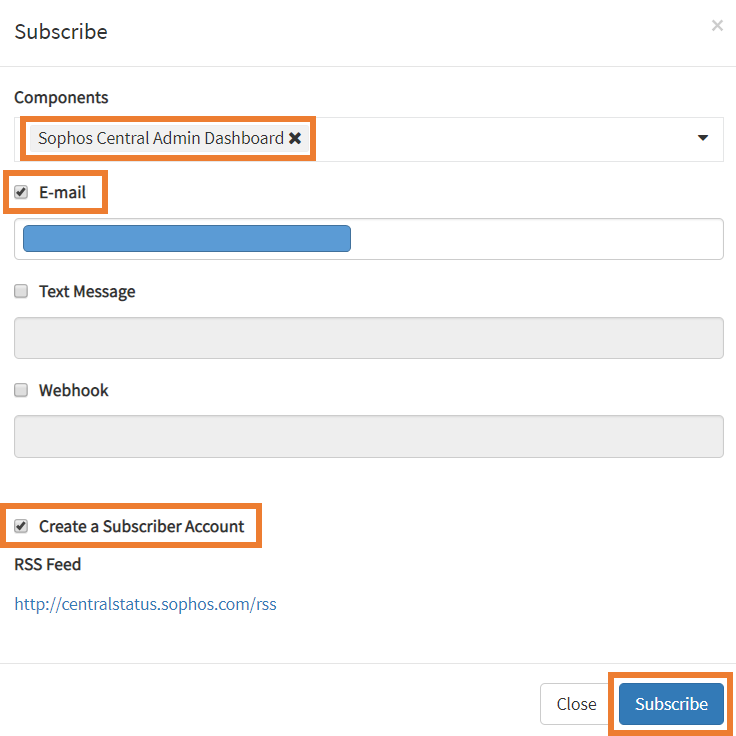Uncheck the E-mail checkbox
736x736 pixels.
coord(21,192)
